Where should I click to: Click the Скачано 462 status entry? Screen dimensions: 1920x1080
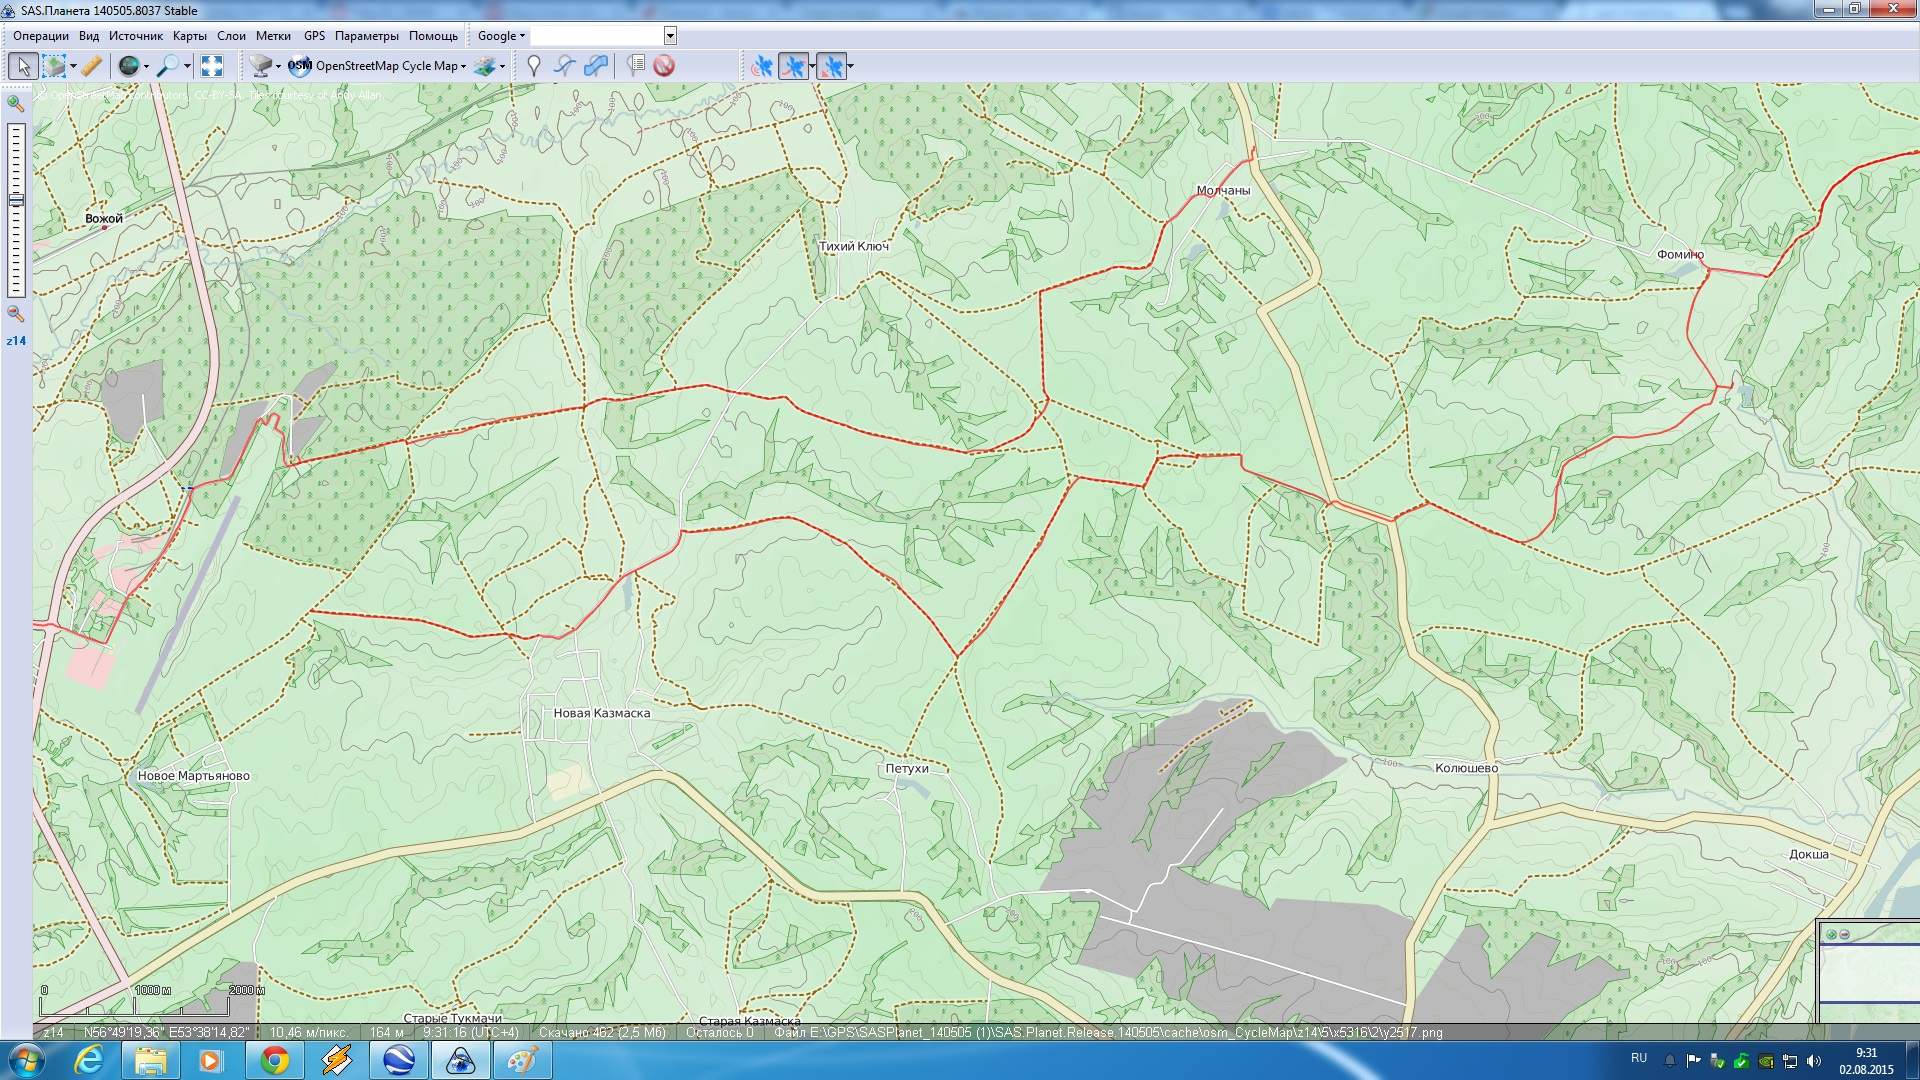pyautogui.click(x=602, y=1032)
